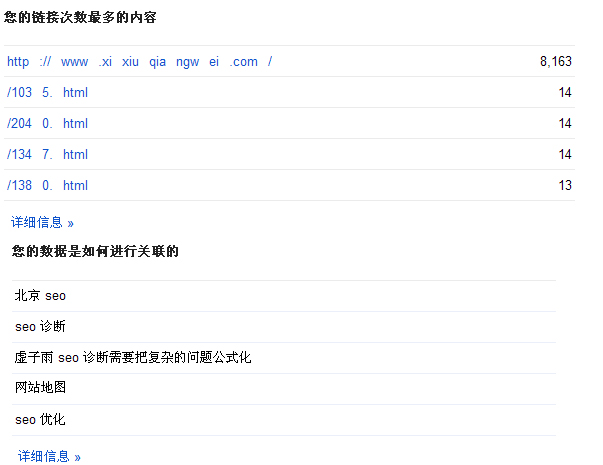Open the /134 7. html page link
603x465 pixels.
[47, 155]
